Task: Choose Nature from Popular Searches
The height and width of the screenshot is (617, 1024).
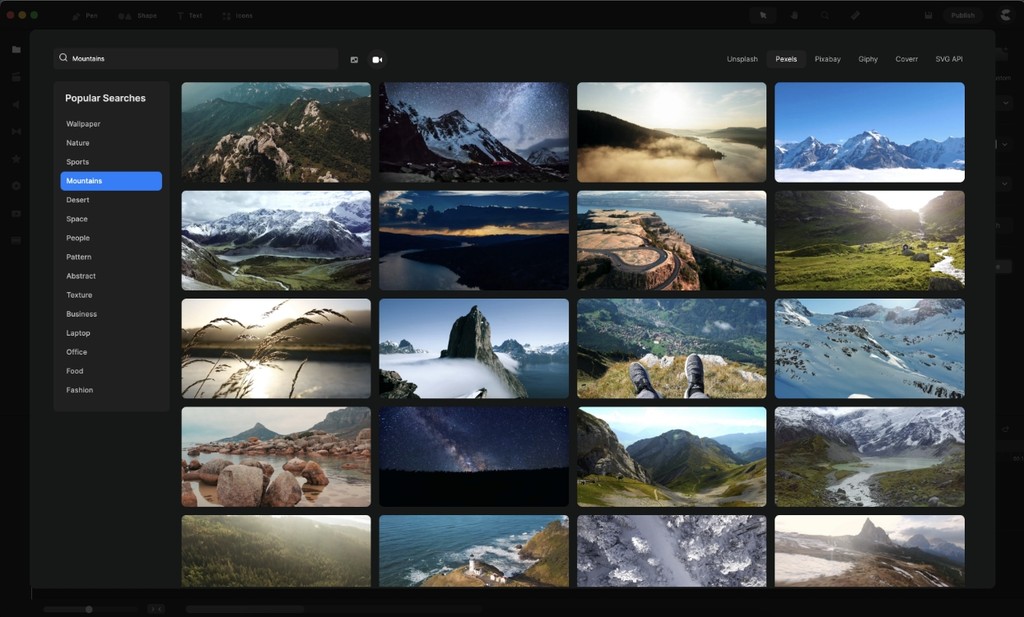Action: point(78,143)
